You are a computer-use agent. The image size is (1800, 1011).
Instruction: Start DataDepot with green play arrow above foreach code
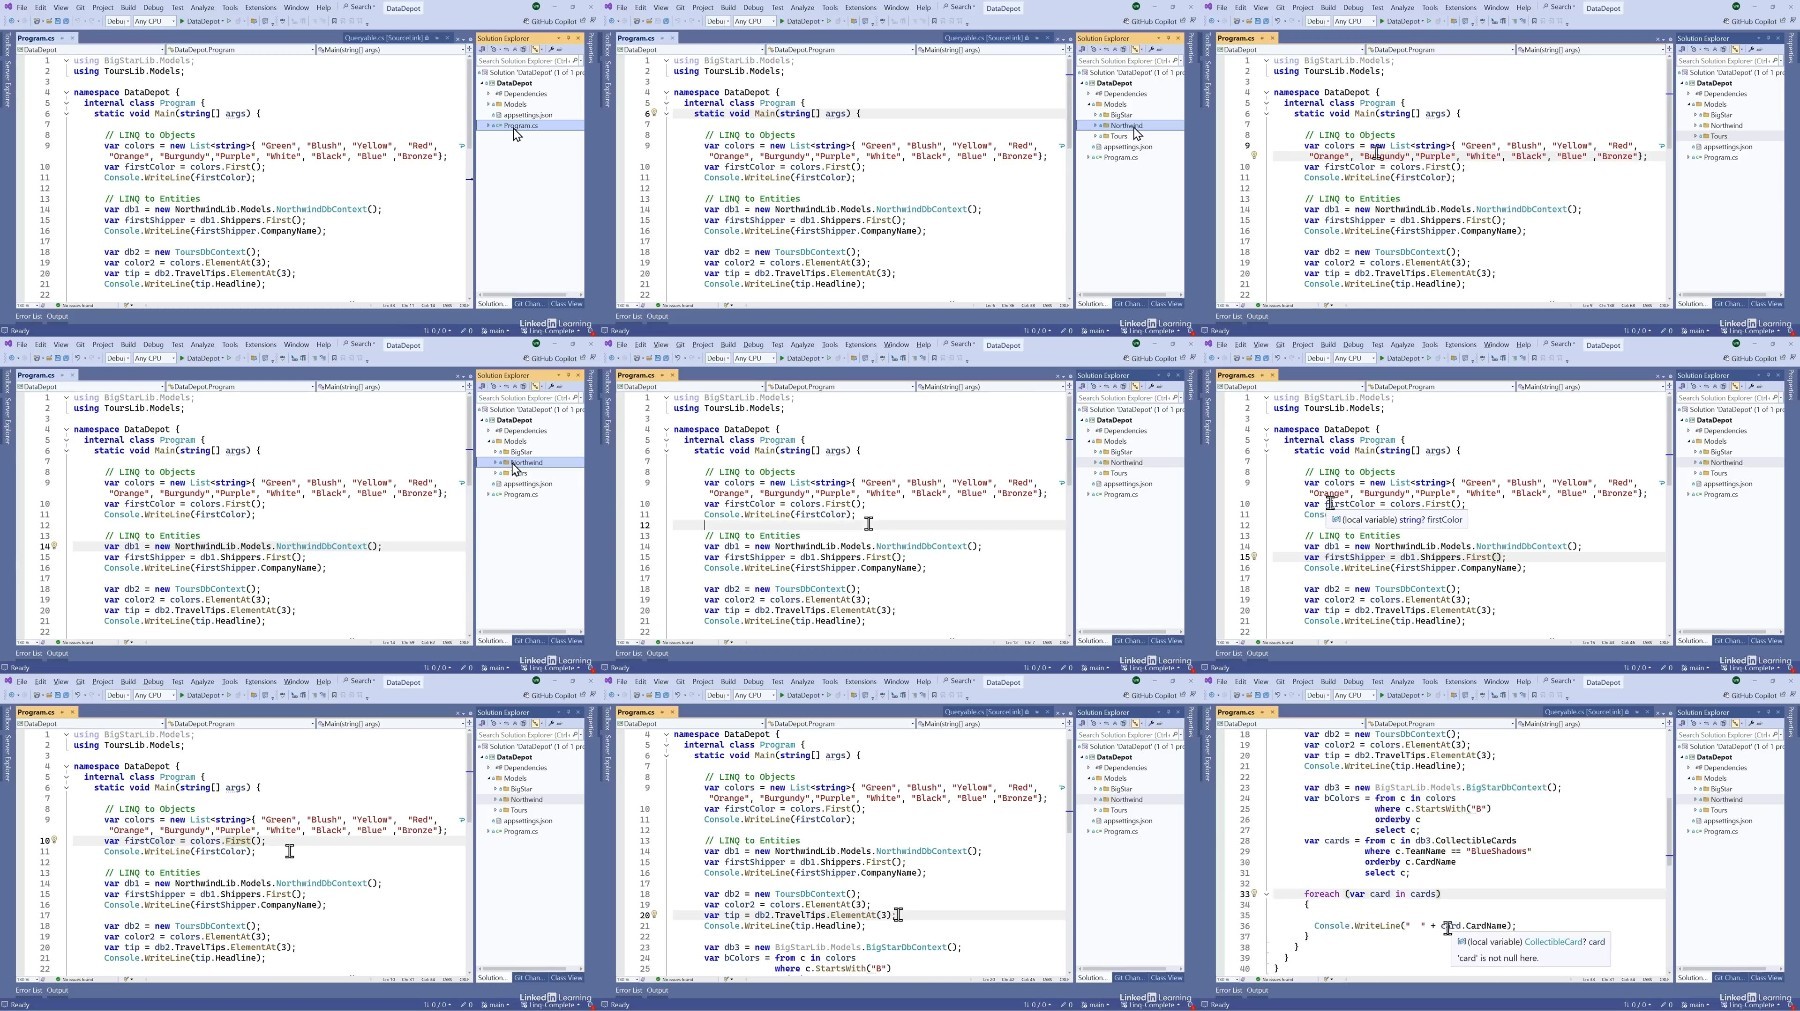coord(1382,695)
